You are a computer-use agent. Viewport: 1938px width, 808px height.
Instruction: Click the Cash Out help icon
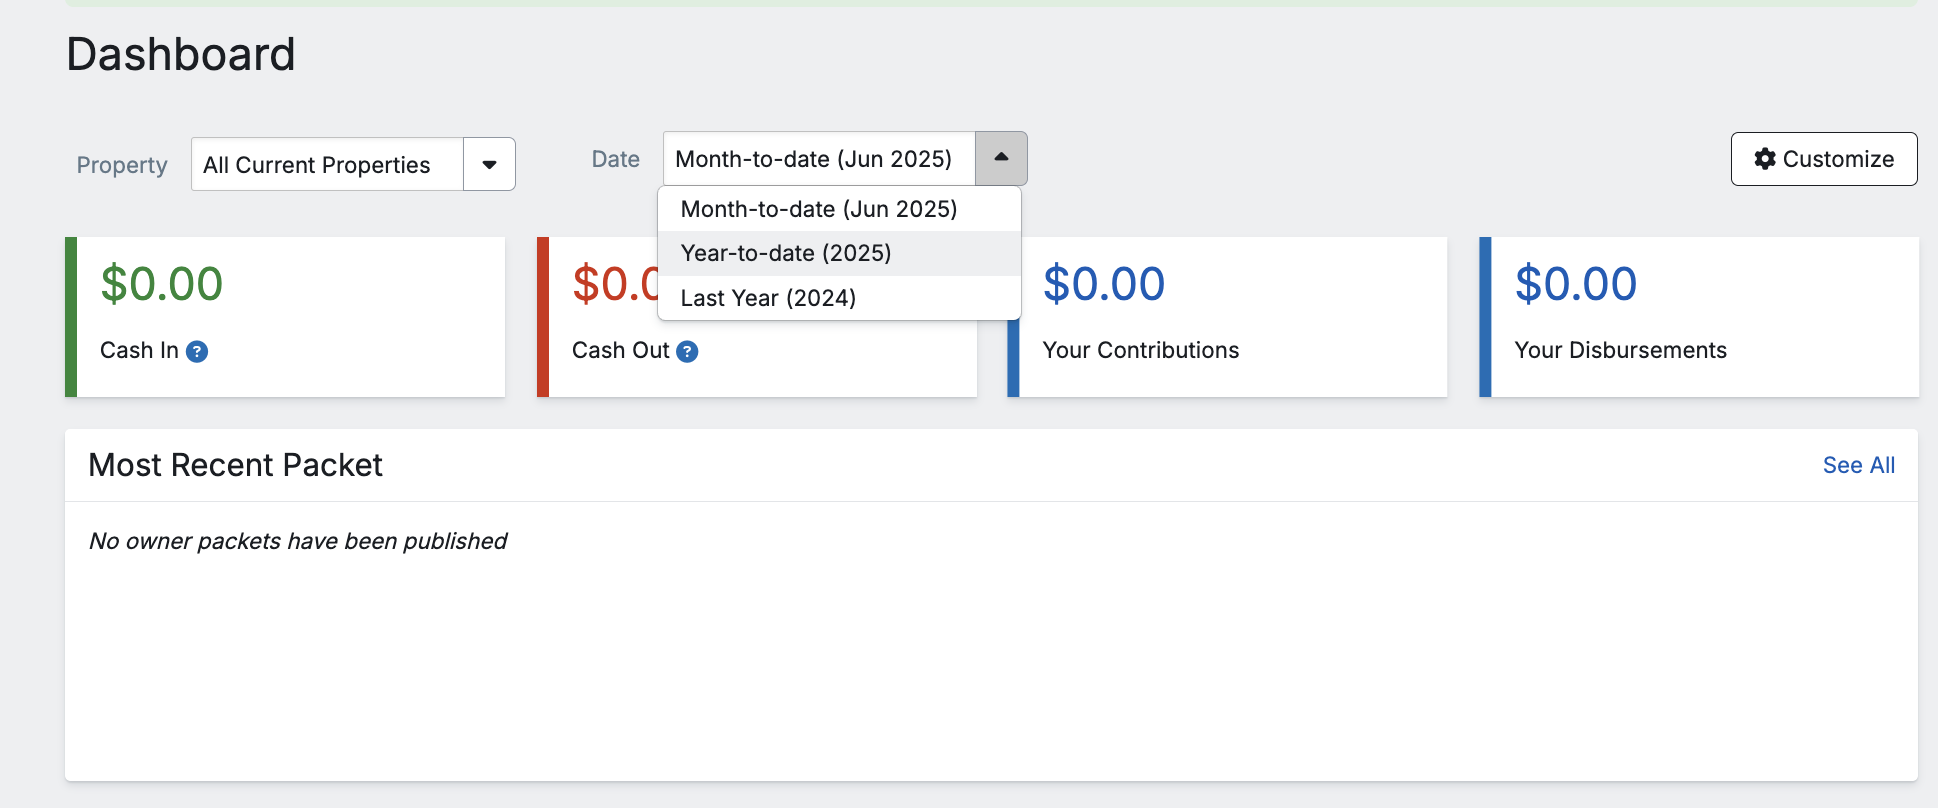687,351
